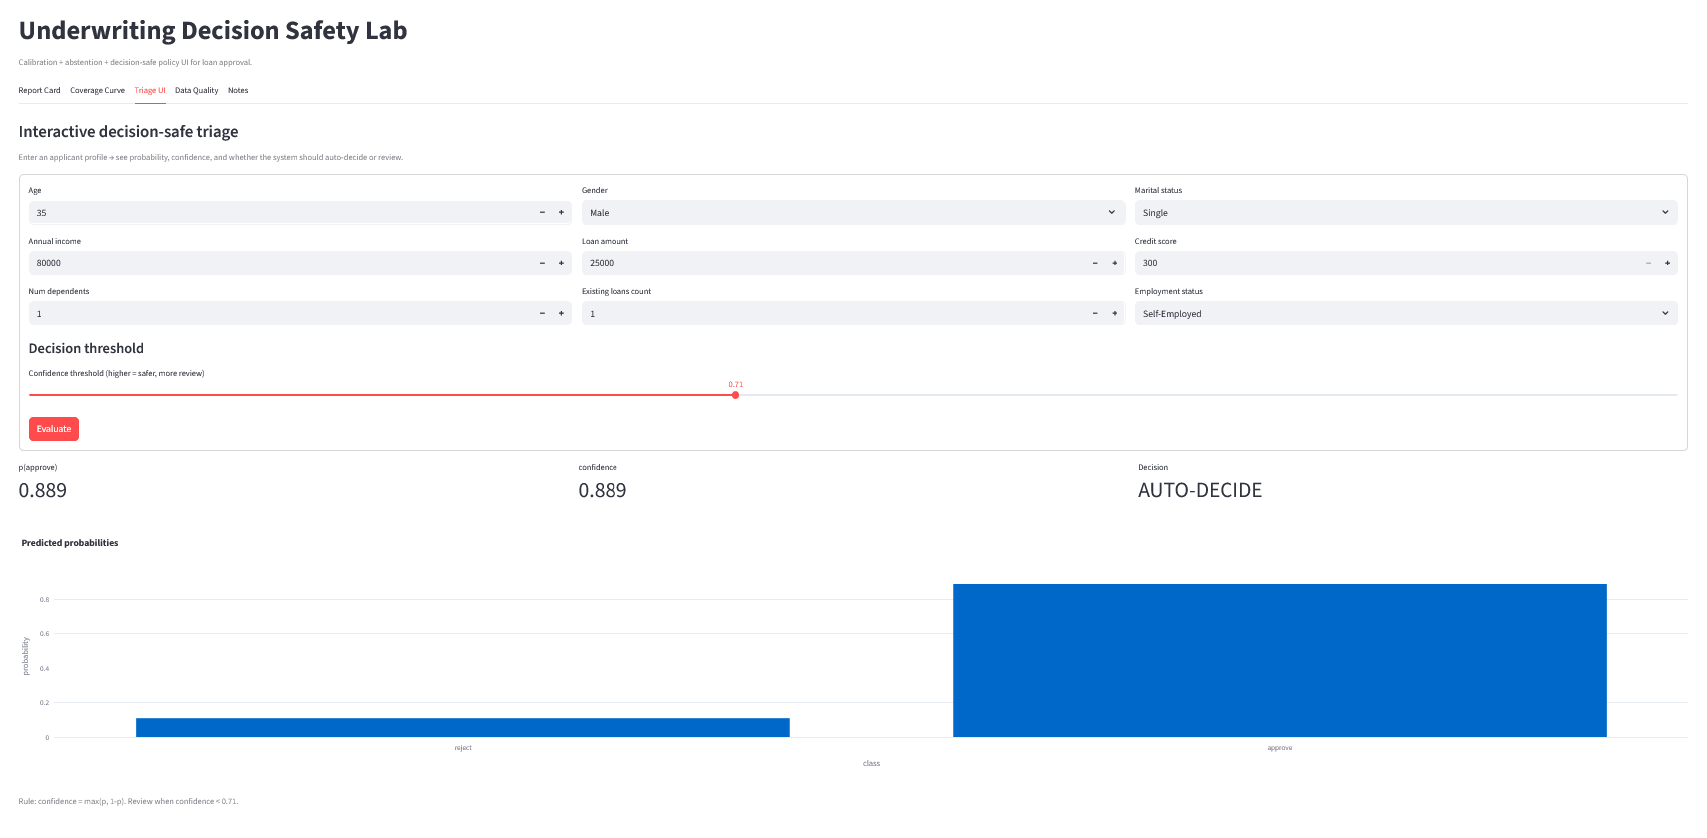Lower Credit score with minus icon
The width and height of the screenshot is (1707, 838).
click(1648, 263)
